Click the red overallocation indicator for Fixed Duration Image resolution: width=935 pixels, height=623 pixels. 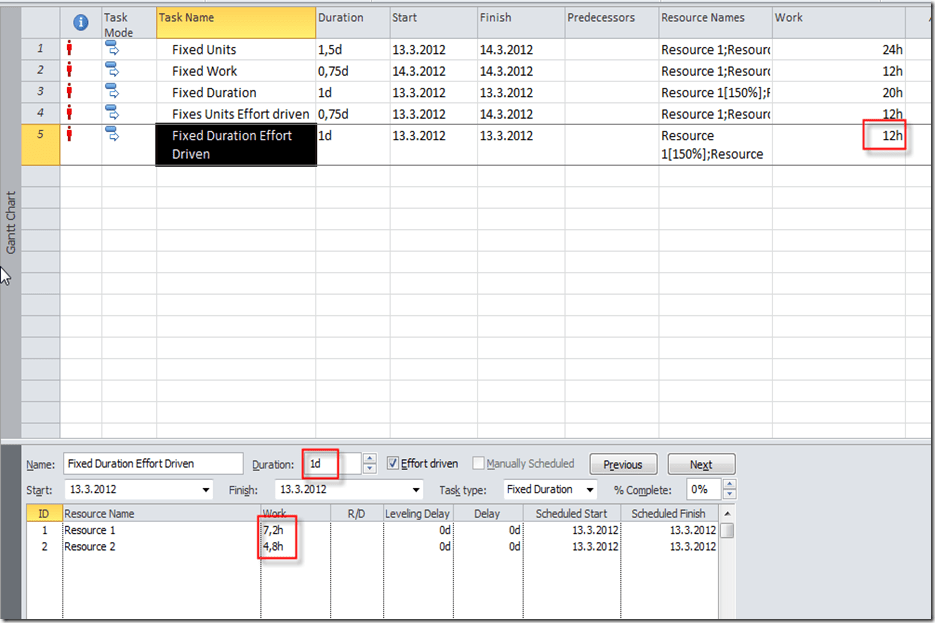[69, 92]
